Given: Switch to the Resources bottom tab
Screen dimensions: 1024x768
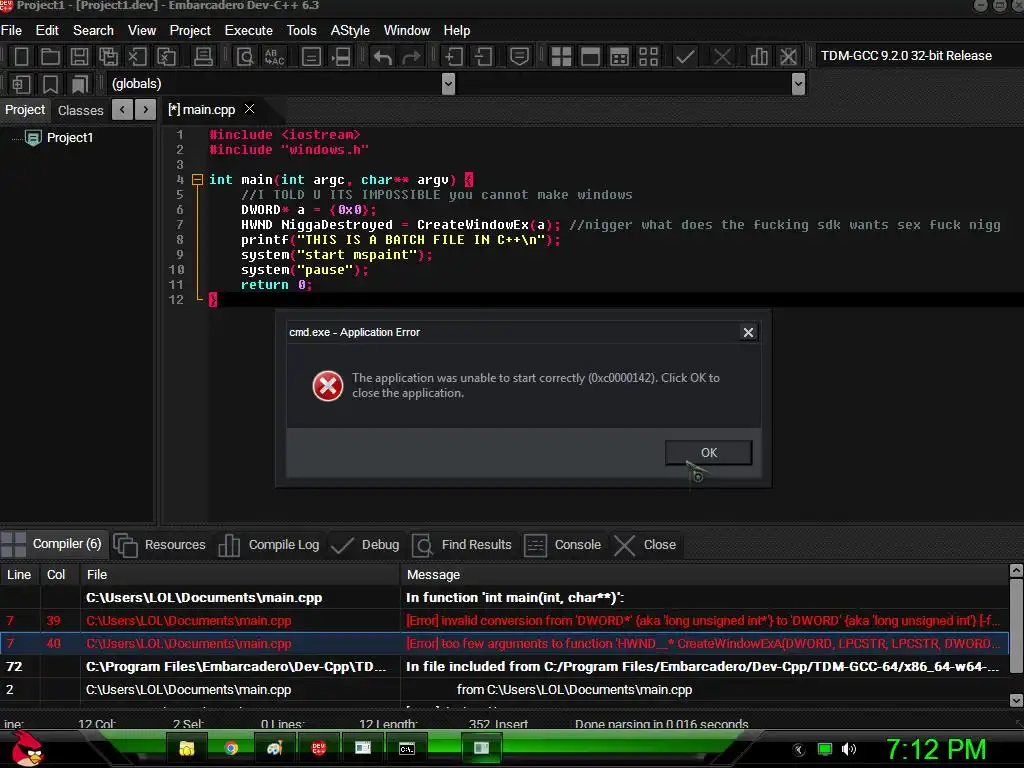Looking at the screenshot, I should (x=160, y=545).
